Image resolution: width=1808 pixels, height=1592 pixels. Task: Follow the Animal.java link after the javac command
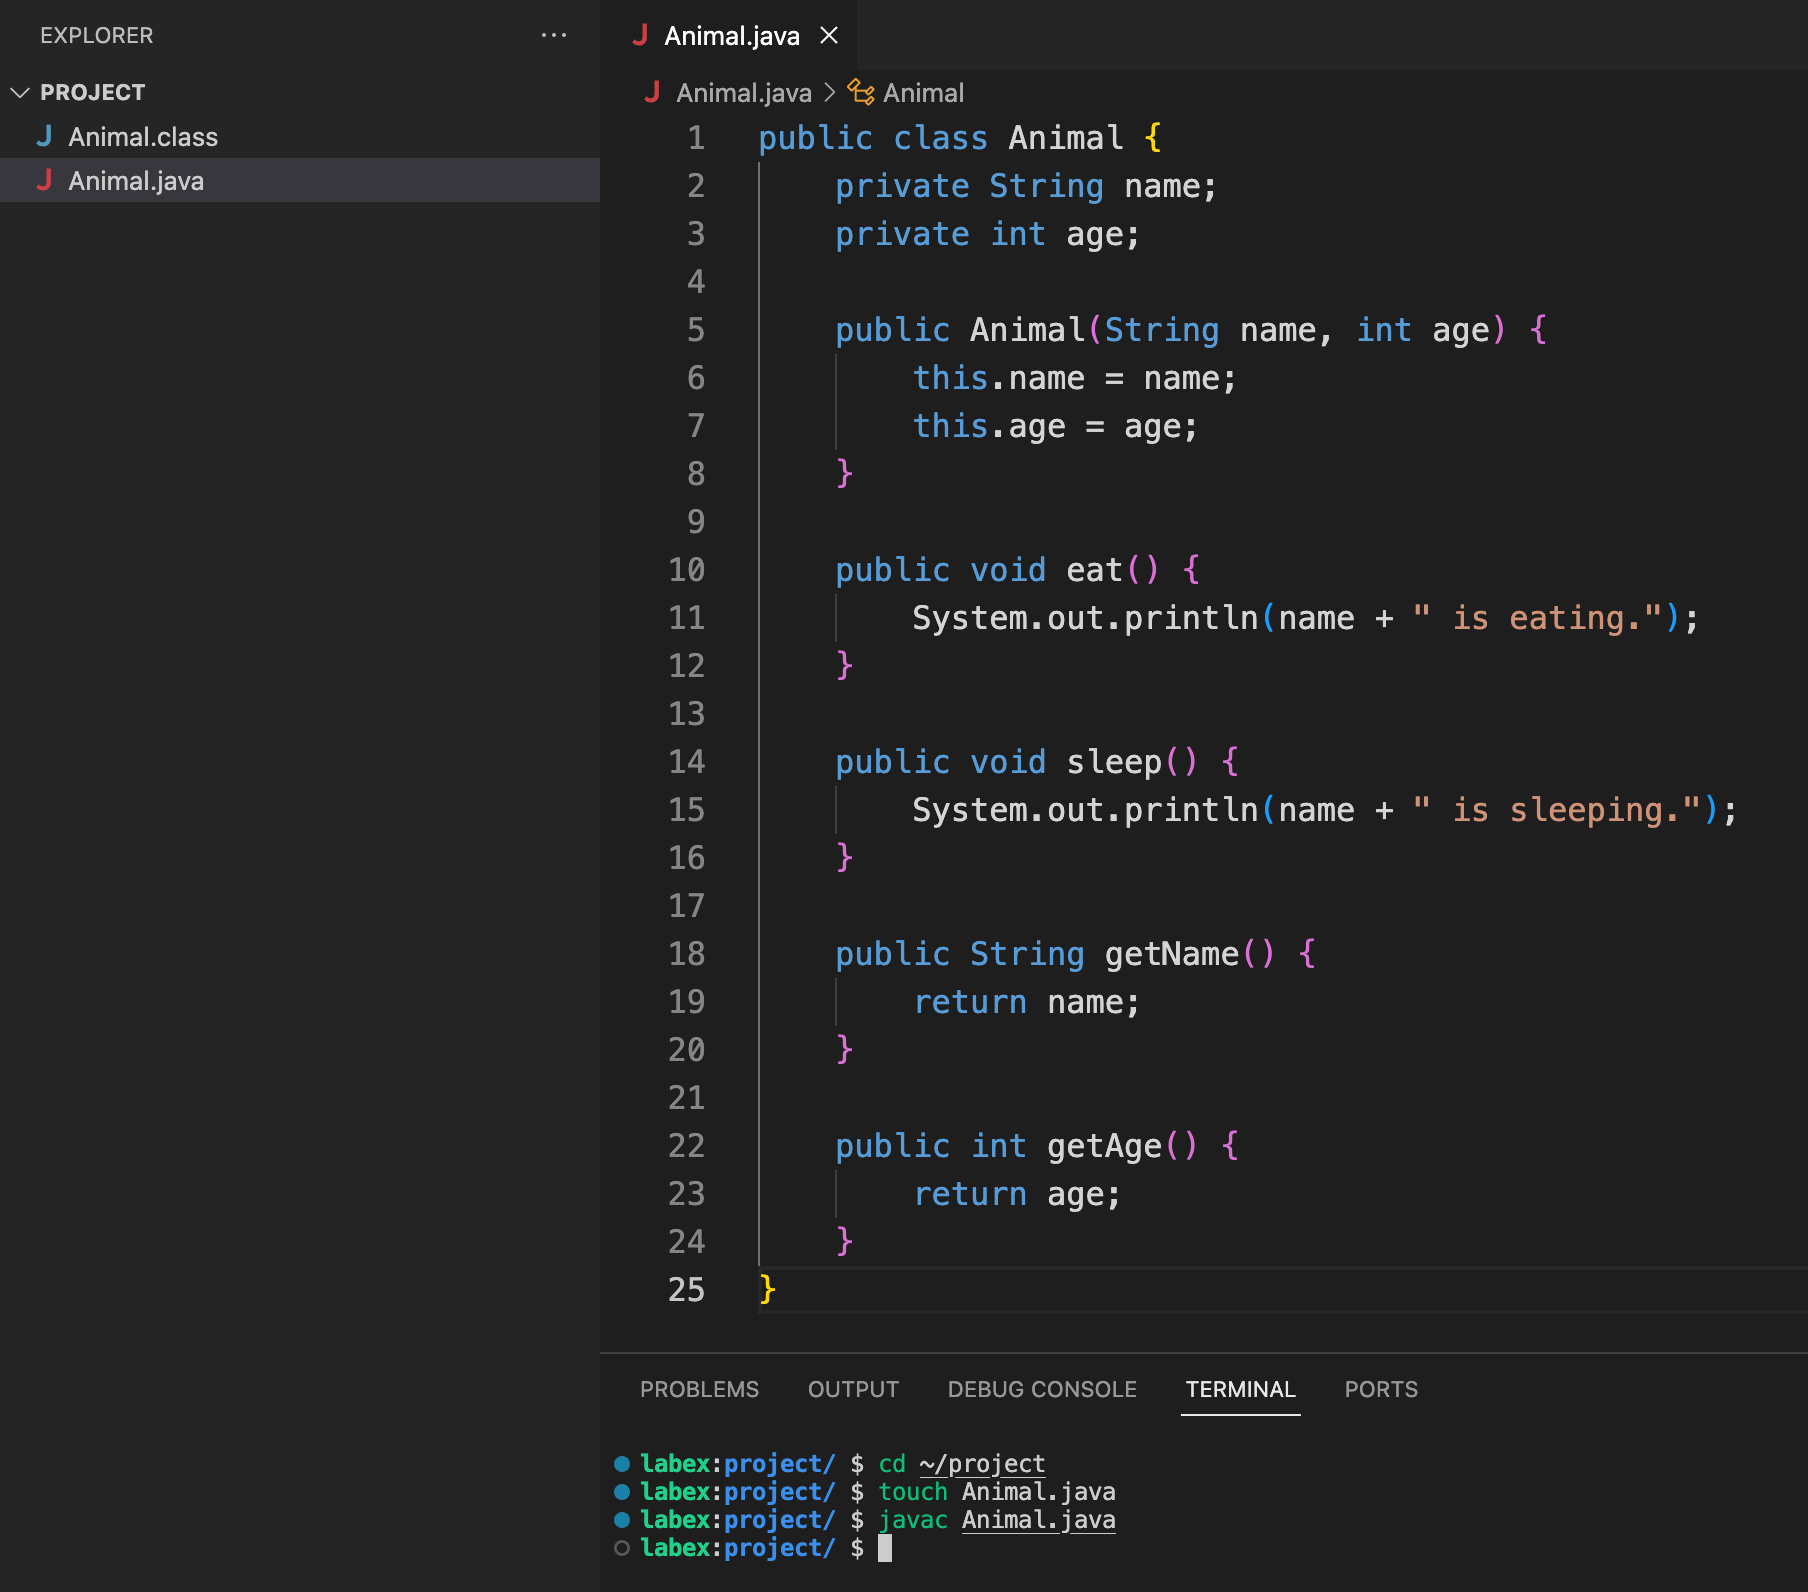pyautogui.click(x=1038, y=1519)
